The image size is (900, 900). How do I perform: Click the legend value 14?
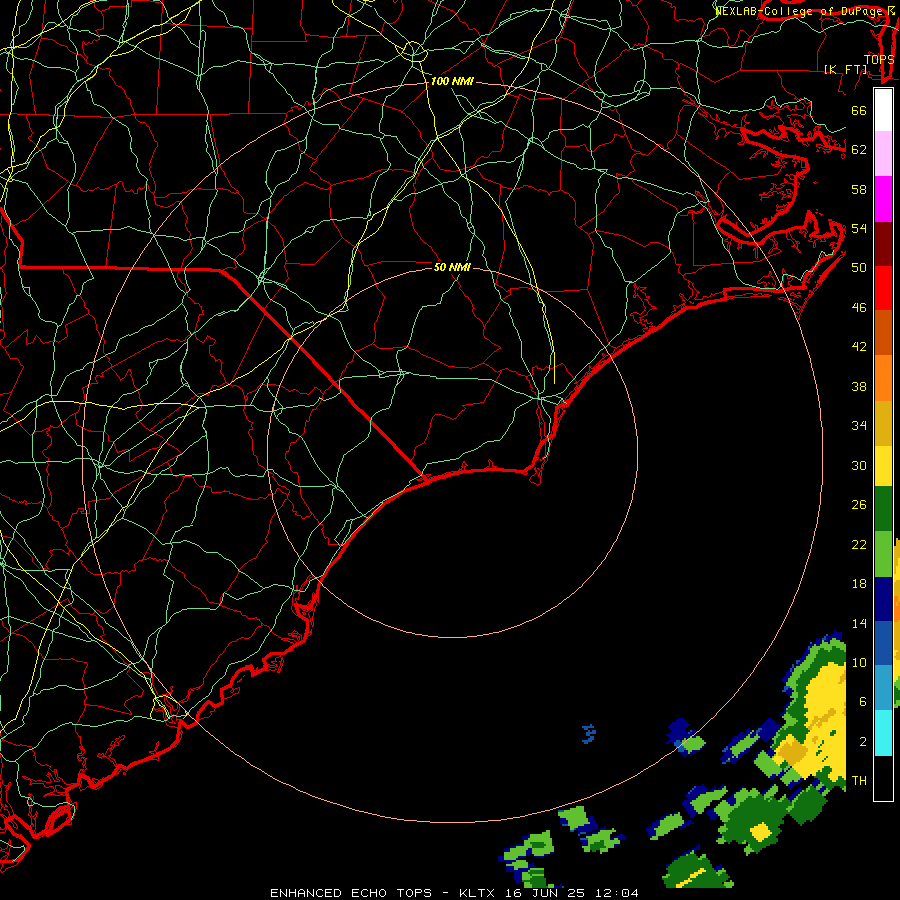[x=859, y=623]
